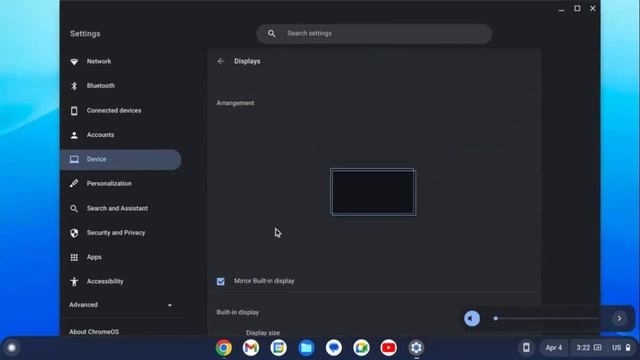Uncheck Mirror Built-in display checkbox
This screenshot has width=640, height=360.
point(221,281)
